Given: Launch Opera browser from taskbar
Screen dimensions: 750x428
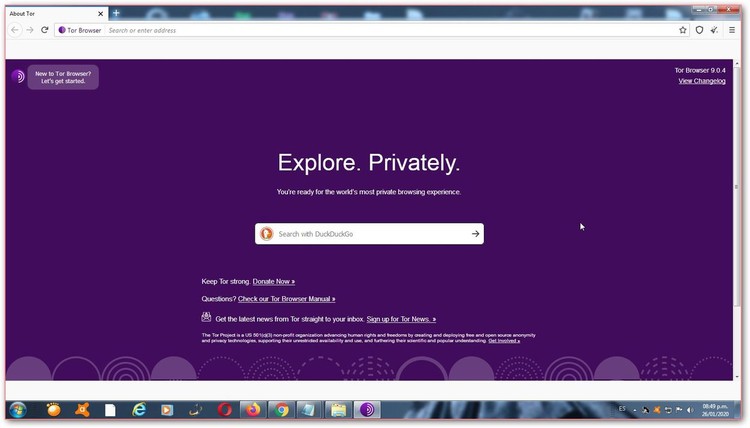Looking at the screenshot, I should click(x=224, y=410).
